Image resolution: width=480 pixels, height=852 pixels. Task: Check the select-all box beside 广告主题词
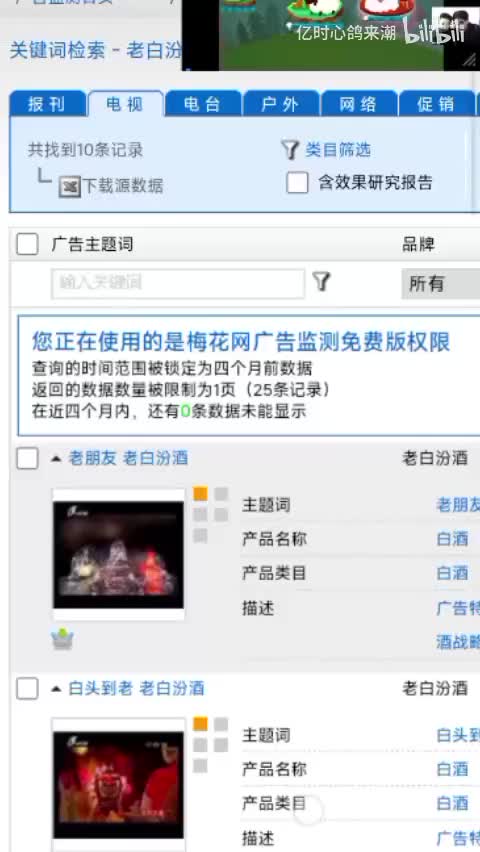tap(27, 245)
